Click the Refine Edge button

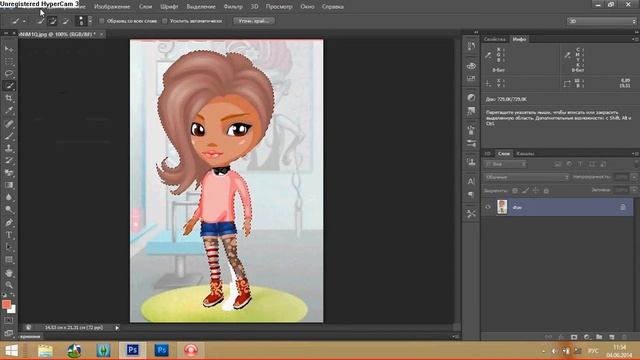[253, 21]
